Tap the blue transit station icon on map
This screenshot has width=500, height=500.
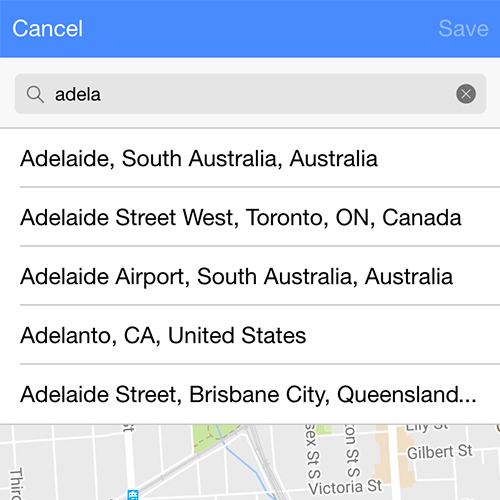click(133, 495)
